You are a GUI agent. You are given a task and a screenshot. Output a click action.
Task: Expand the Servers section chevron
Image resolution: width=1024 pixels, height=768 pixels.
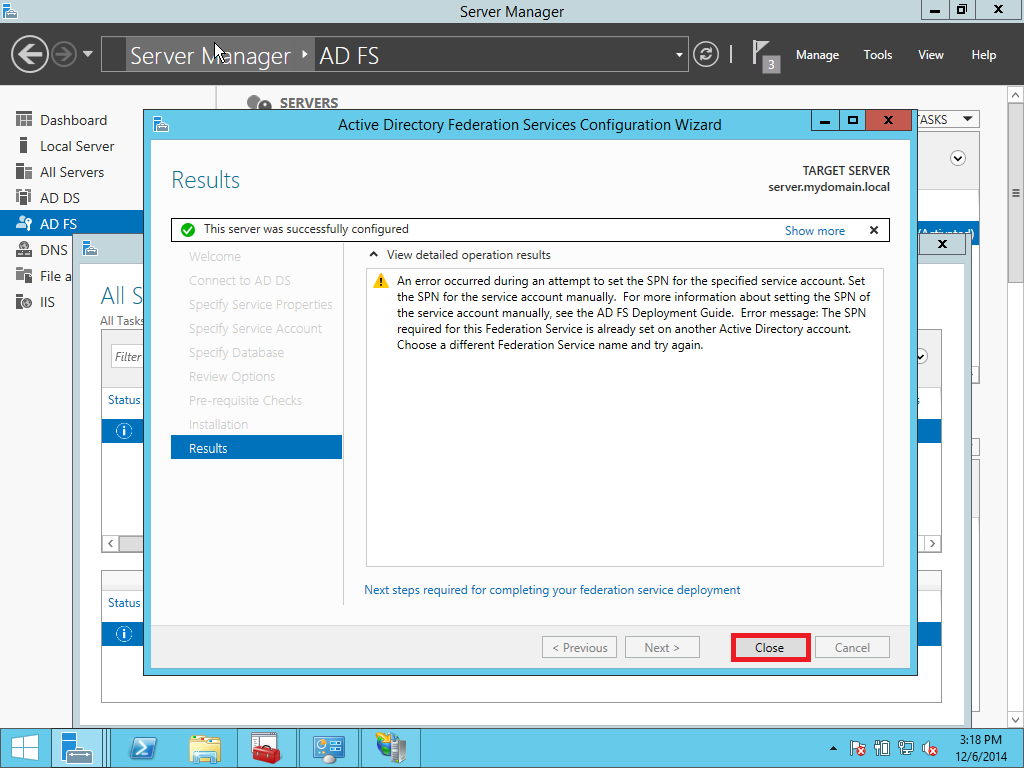click(x=958, y=158)
